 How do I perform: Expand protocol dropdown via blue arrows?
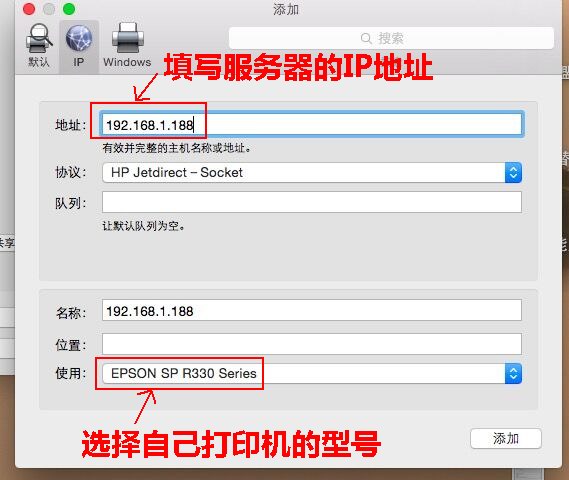click(513, 173)
